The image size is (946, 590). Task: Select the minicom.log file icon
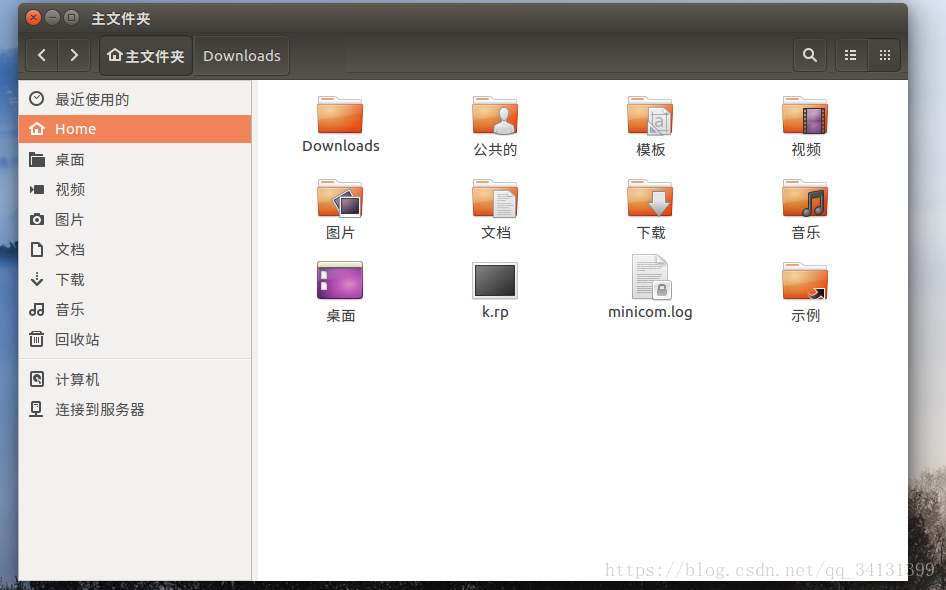coord(650,277)
